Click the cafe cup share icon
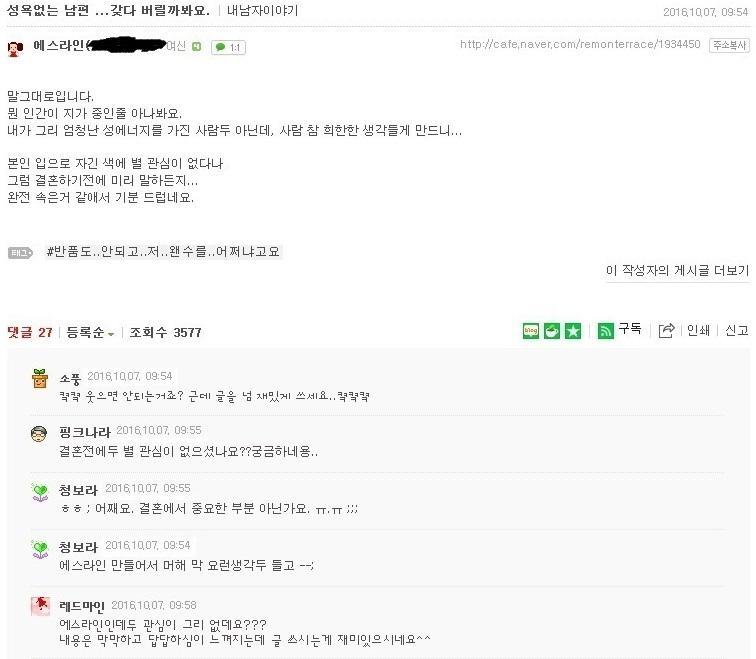Screen dimensions: 756x659 pos(552,331)
